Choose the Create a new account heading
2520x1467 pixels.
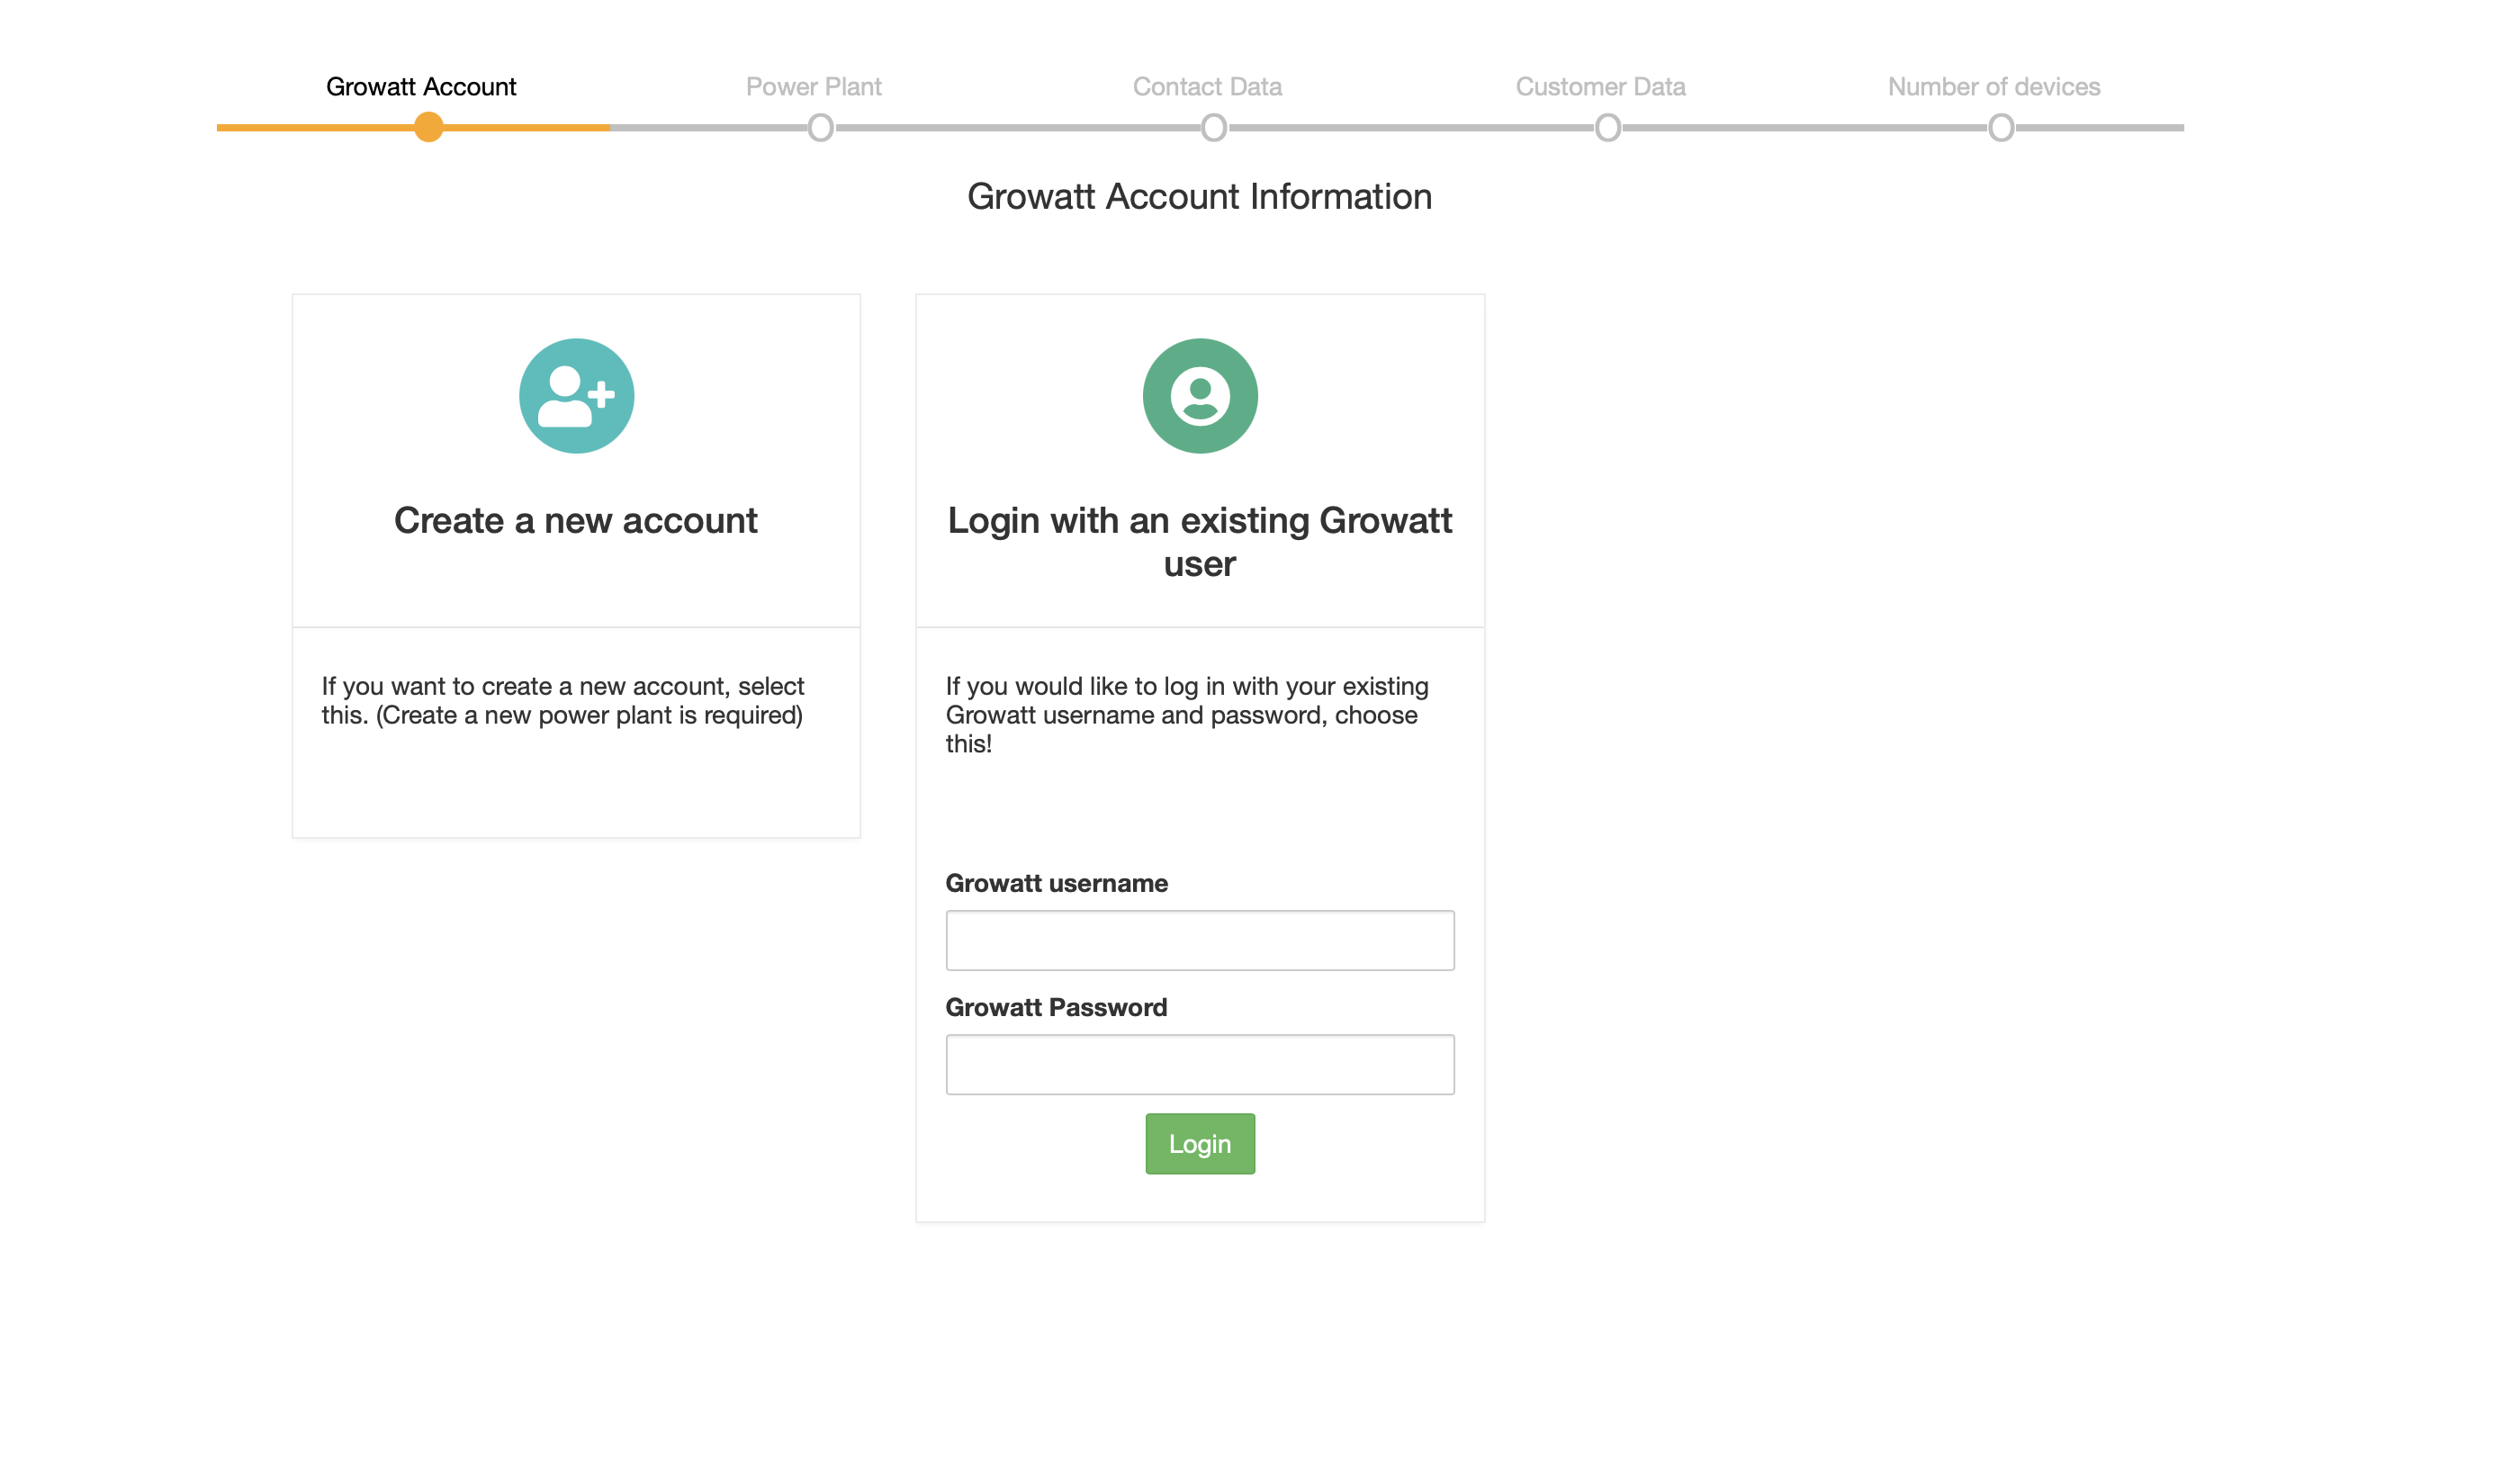(576, 521)
